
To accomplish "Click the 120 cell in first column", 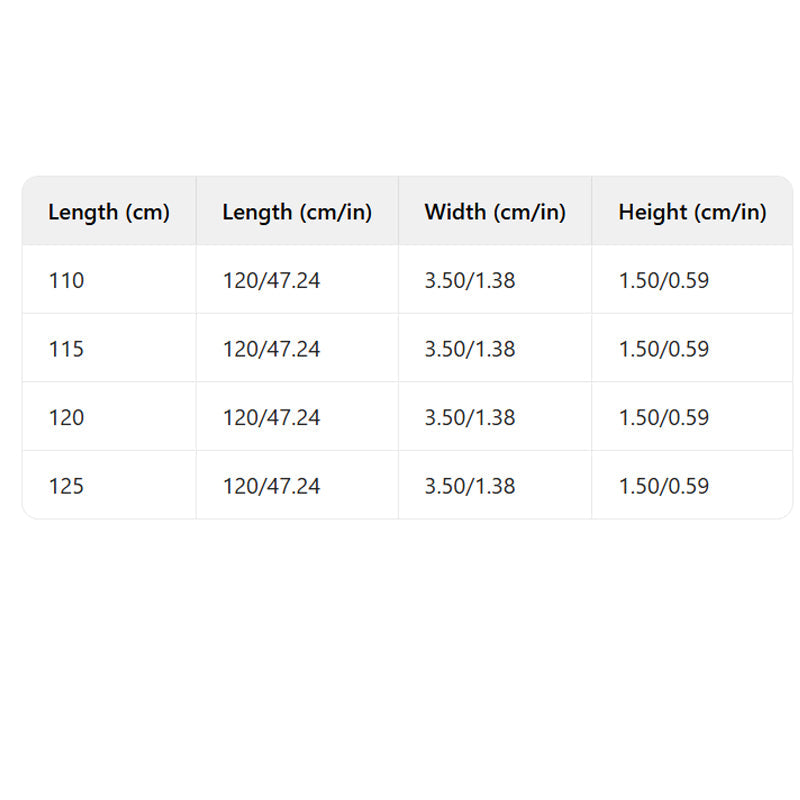I will [x=67, y=417].
